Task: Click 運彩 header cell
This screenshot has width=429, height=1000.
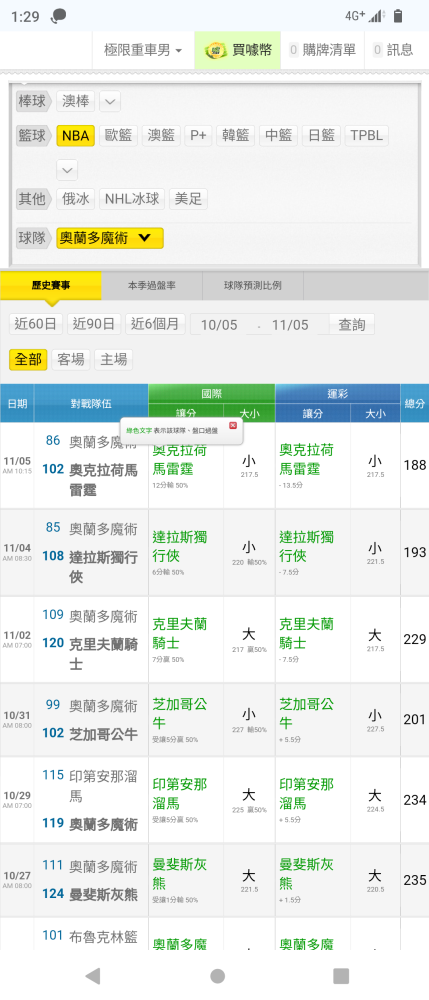Action: (338, 394)
